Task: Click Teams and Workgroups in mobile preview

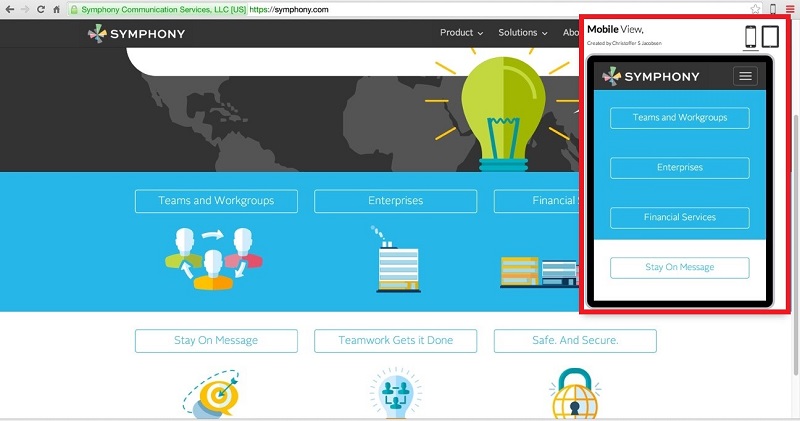Action: point(680,118)
